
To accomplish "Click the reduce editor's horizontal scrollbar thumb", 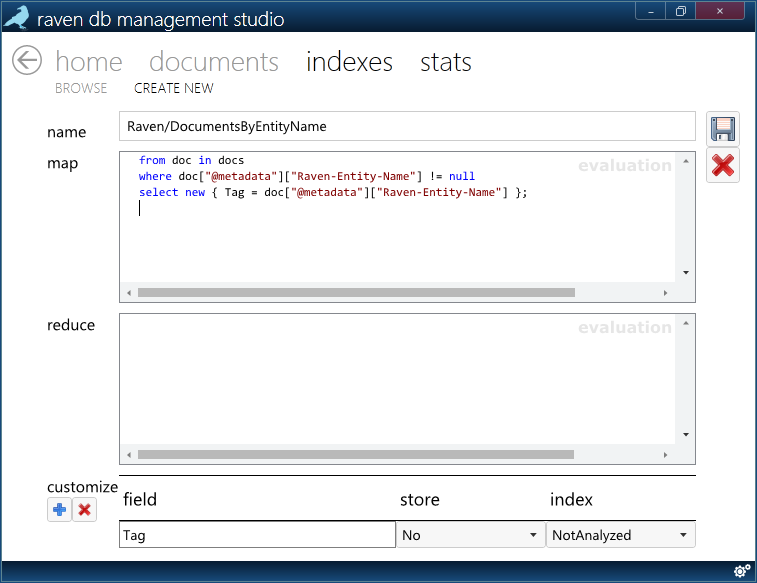I will coord(356,455).
